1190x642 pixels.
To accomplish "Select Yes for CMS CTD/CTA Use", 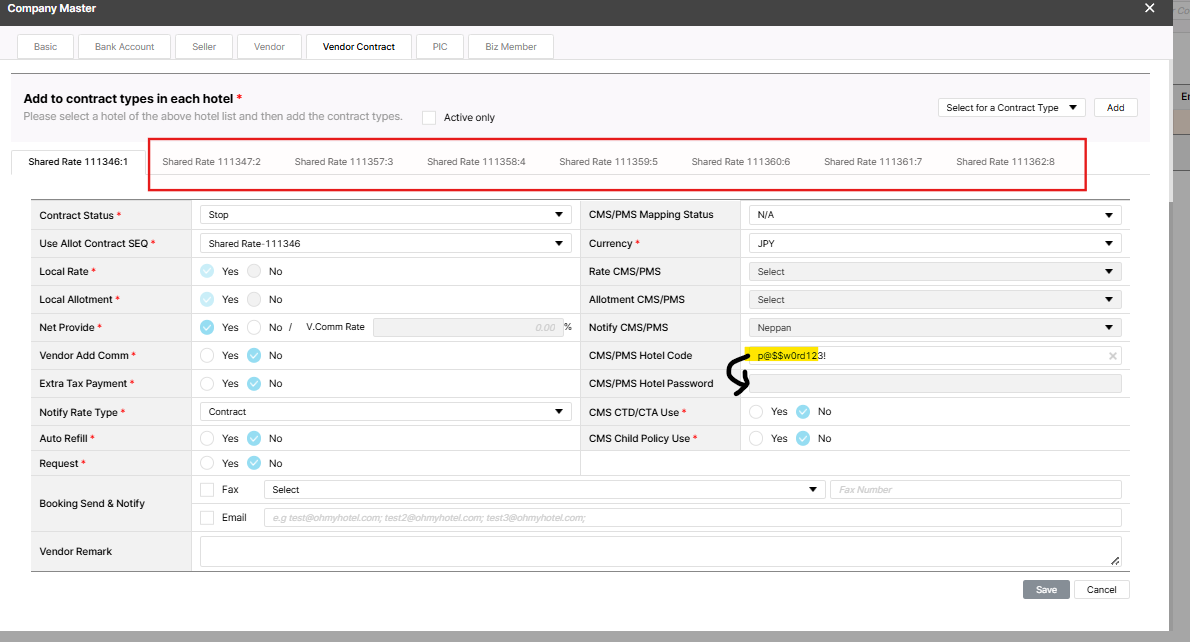I will point(756,412).
